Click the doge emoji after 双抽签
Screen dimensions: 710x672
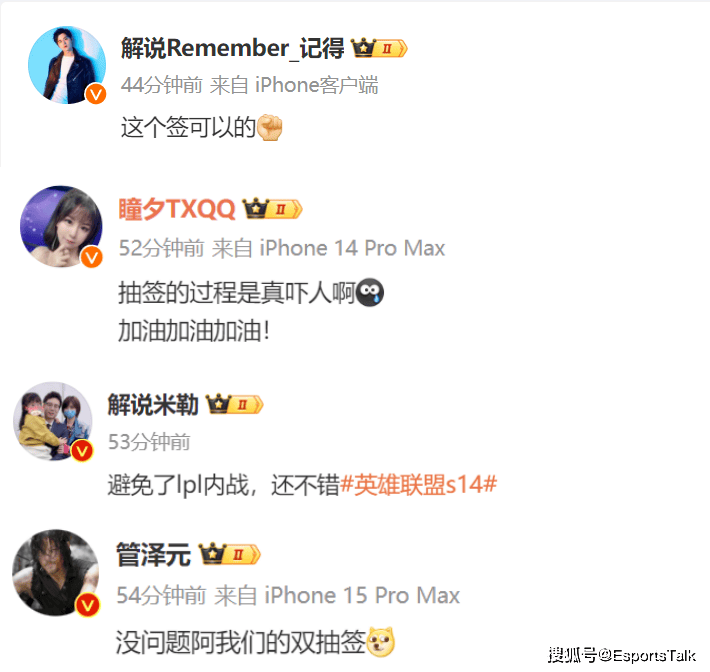coord(380,642)
